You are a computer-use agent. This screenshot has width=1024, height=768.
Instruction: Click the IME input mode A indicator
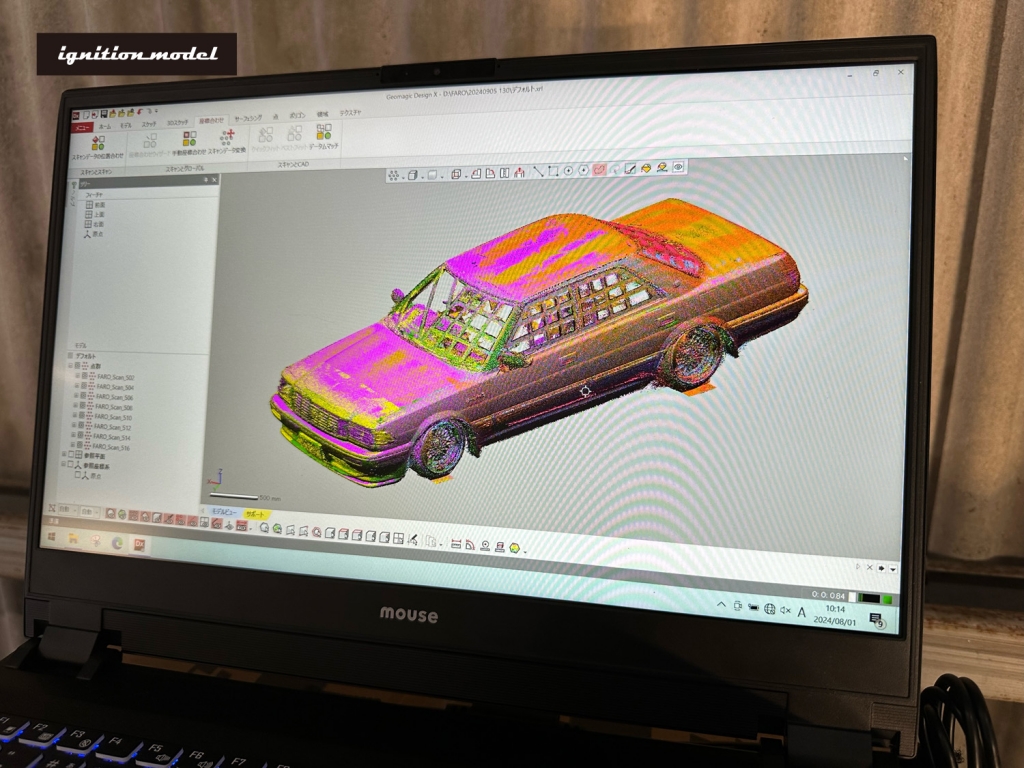click(801, 612)
